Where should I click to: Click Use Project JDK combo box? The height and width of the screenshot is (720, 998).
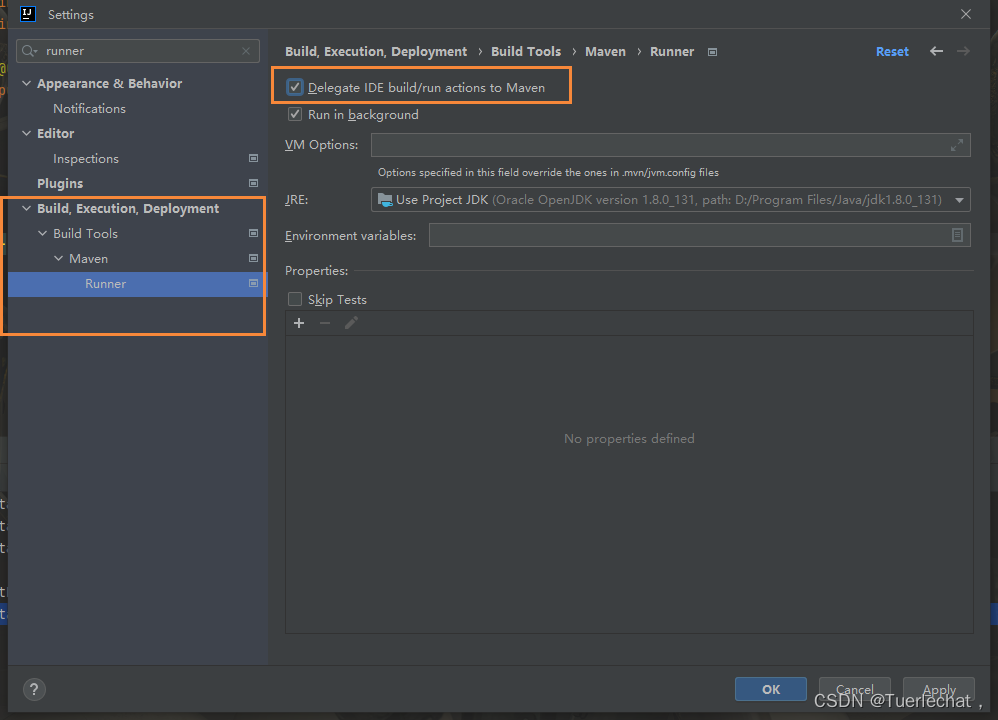[x=671, y=200]
